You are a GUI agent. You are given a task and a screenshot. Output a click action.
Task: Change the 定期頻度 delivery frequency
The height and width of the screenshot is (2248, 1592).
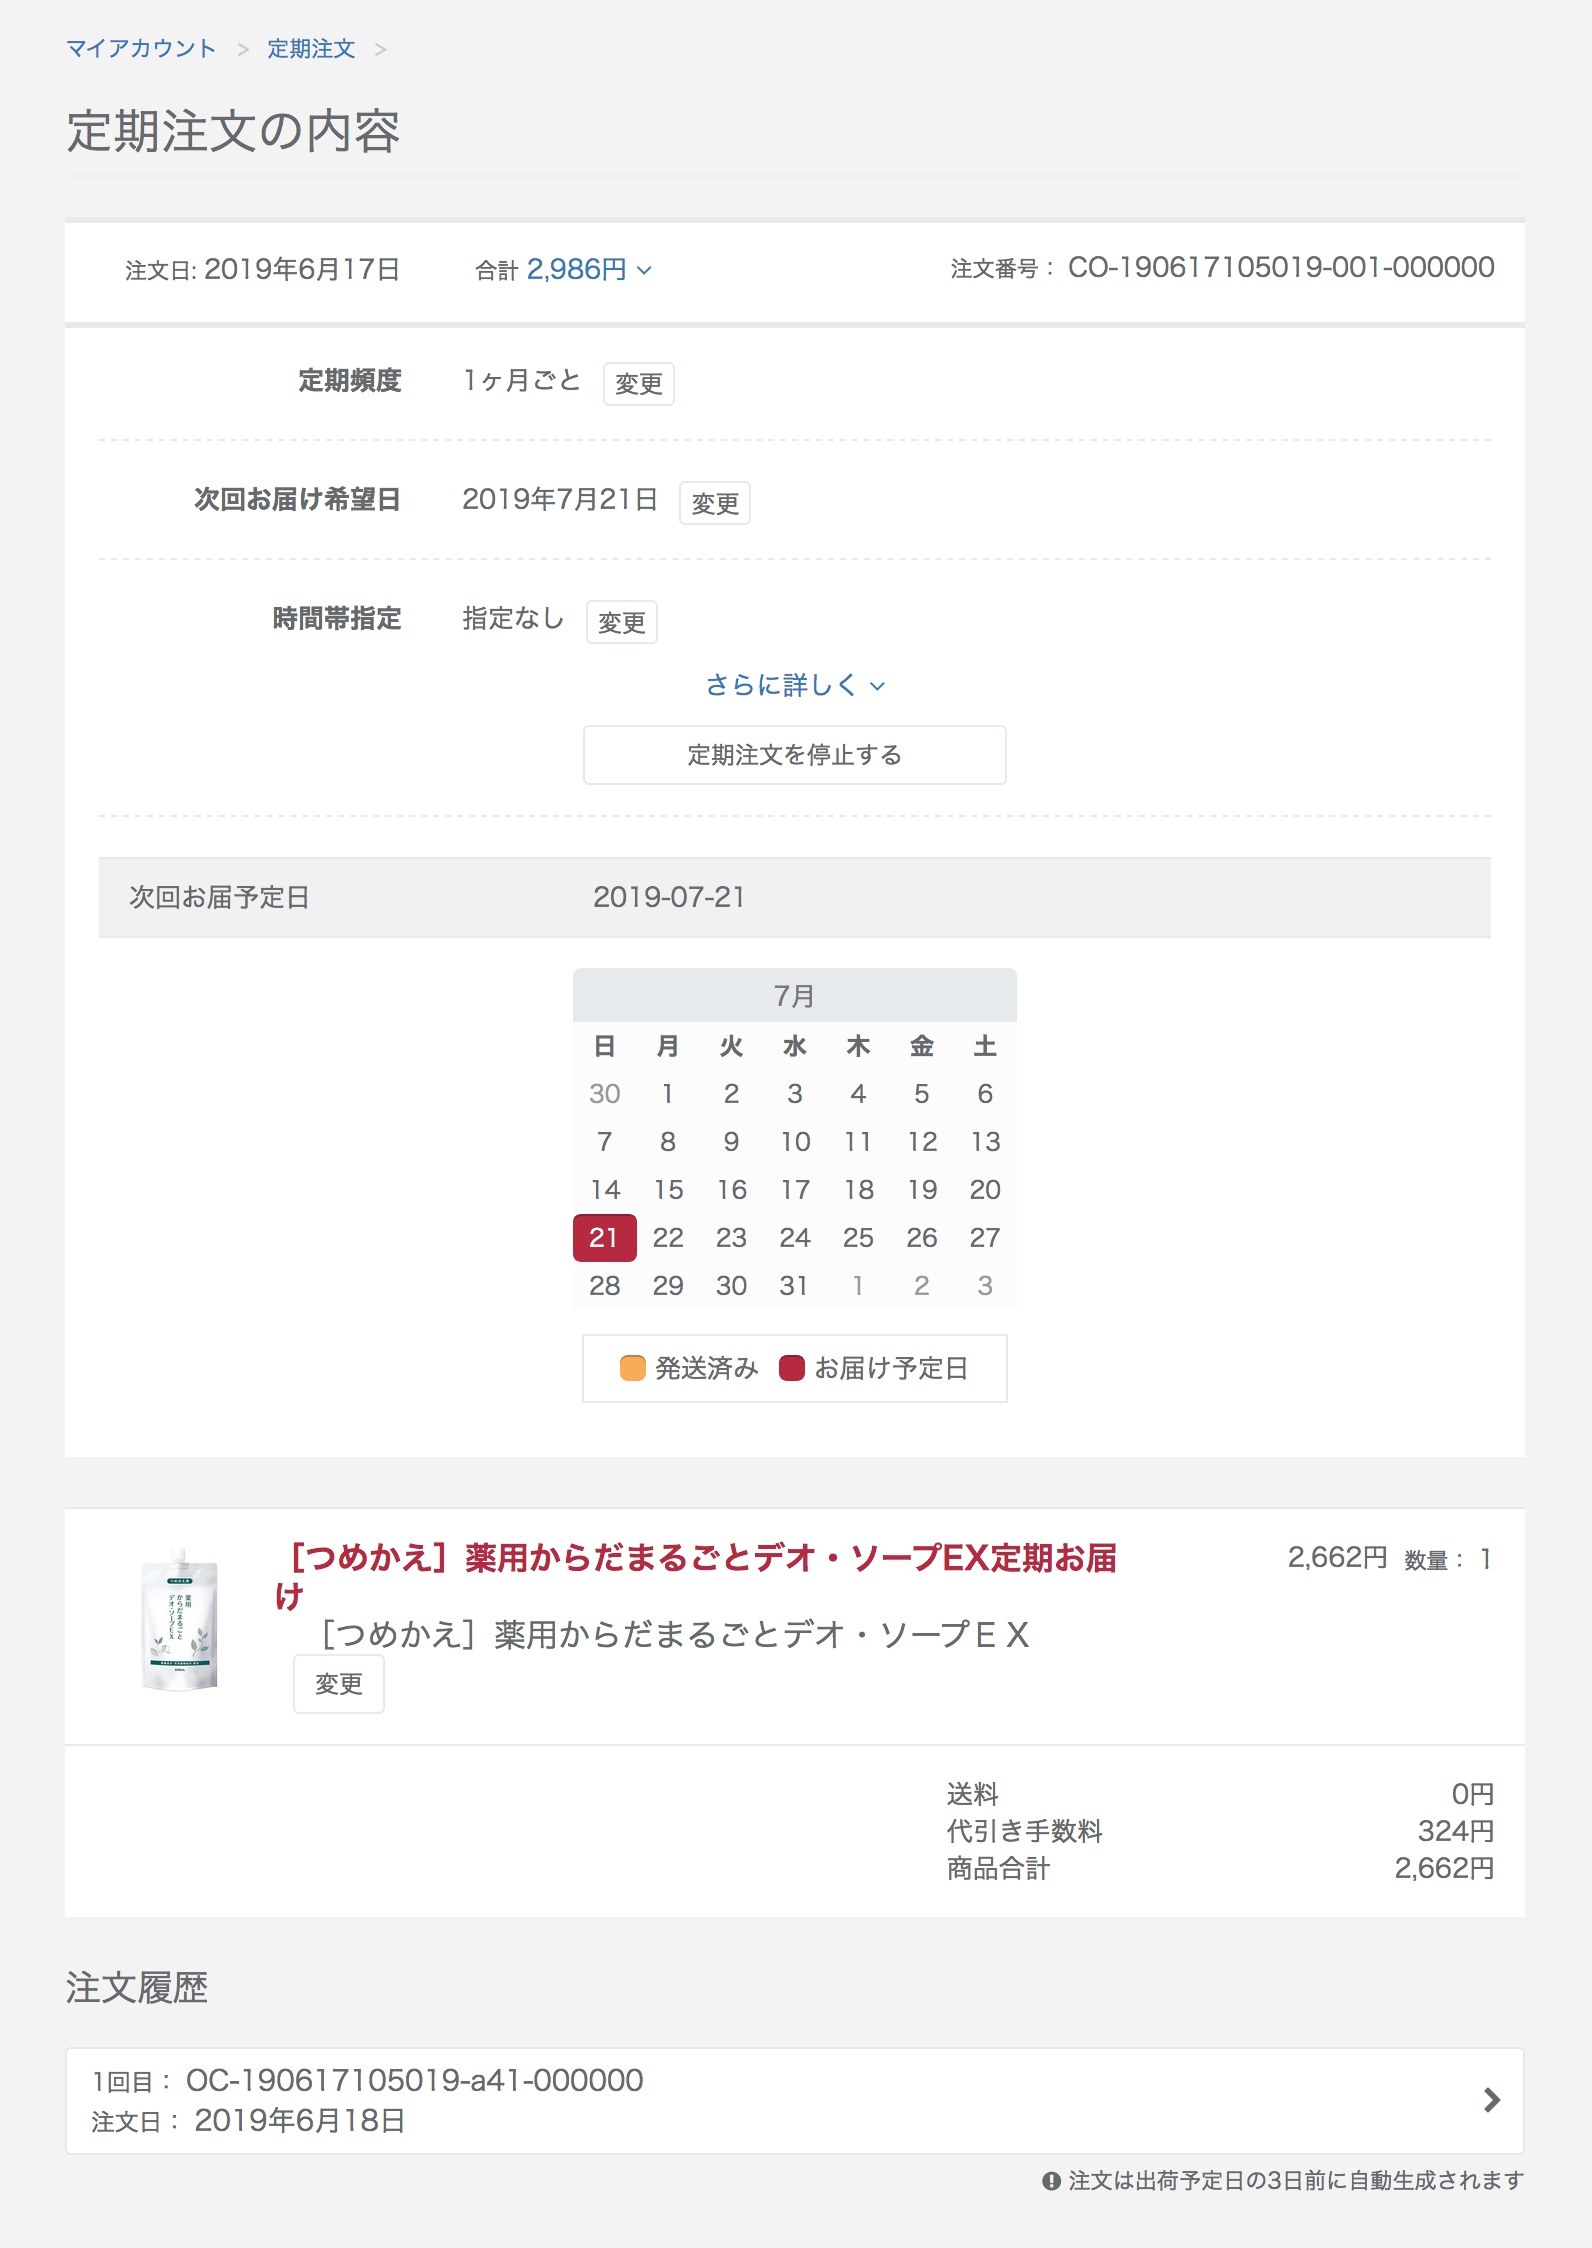[638, 384]
